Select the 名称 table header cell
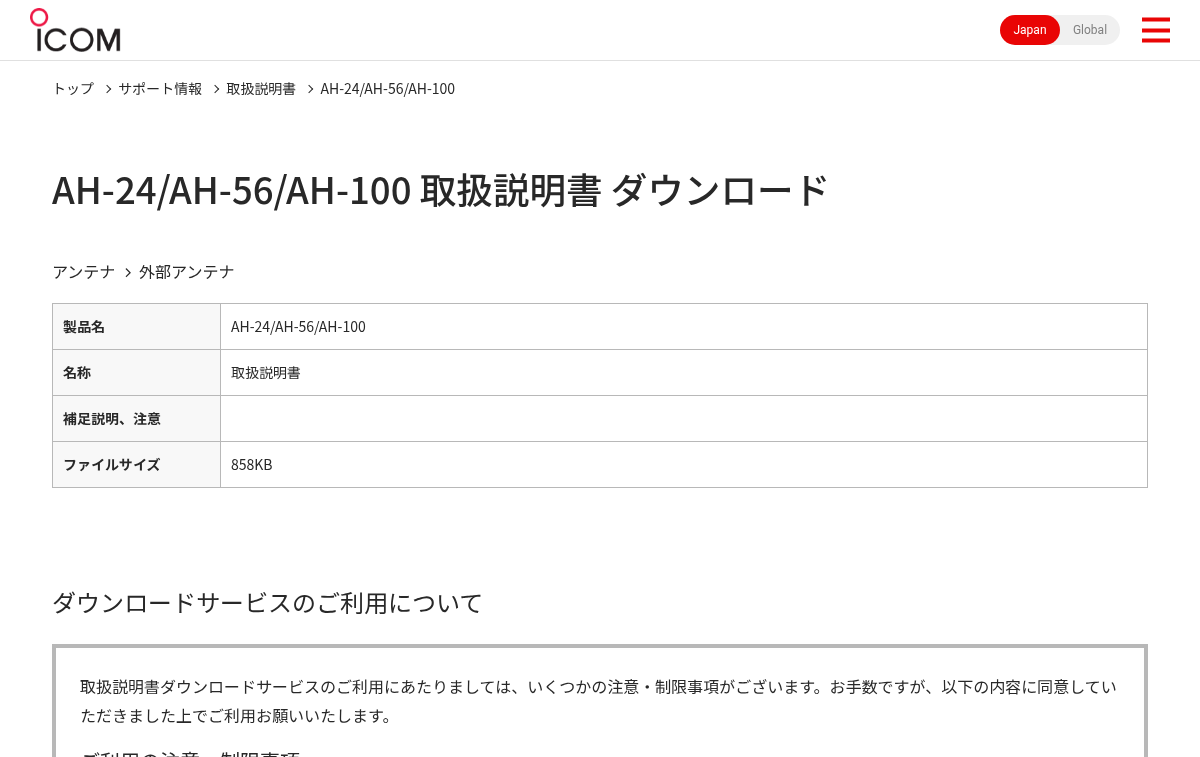 coord(136,373)
